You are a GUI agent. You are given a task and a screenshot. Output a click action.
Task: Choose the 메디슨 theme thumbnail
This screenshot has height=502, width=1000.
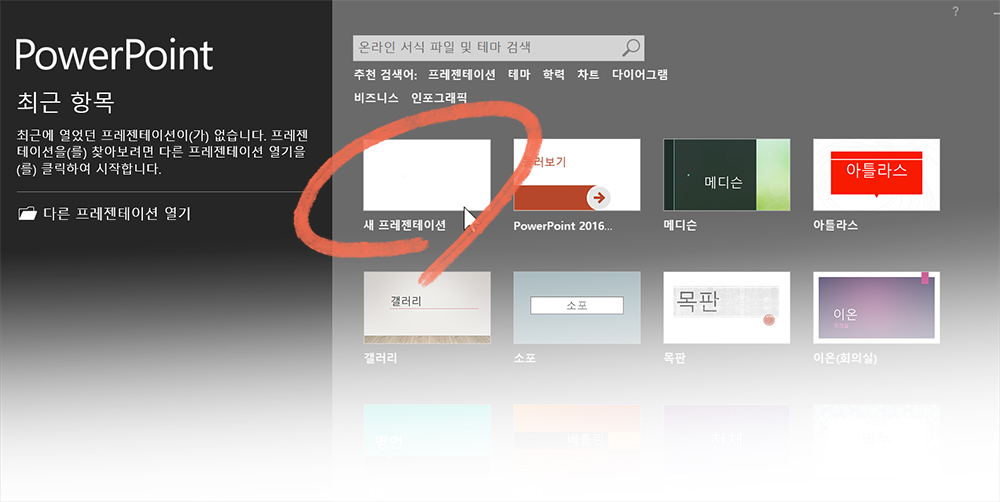(x=726, y=175)
